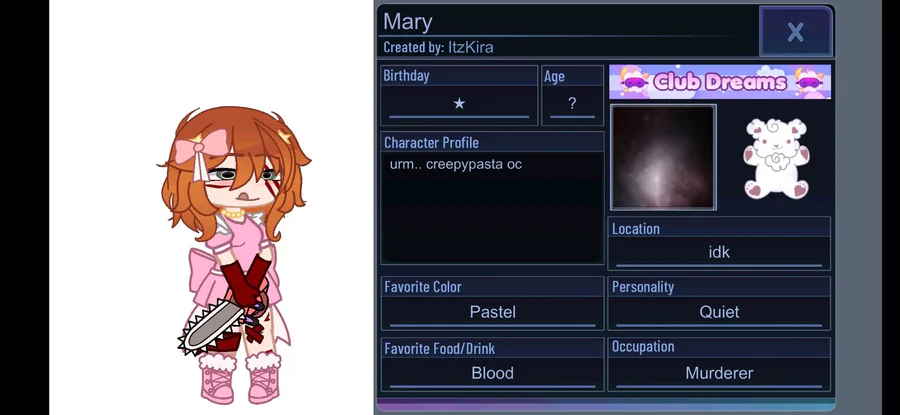Click the purple sheep on banner's right
The image size is (900, 415).
click(x=809, y=82)
